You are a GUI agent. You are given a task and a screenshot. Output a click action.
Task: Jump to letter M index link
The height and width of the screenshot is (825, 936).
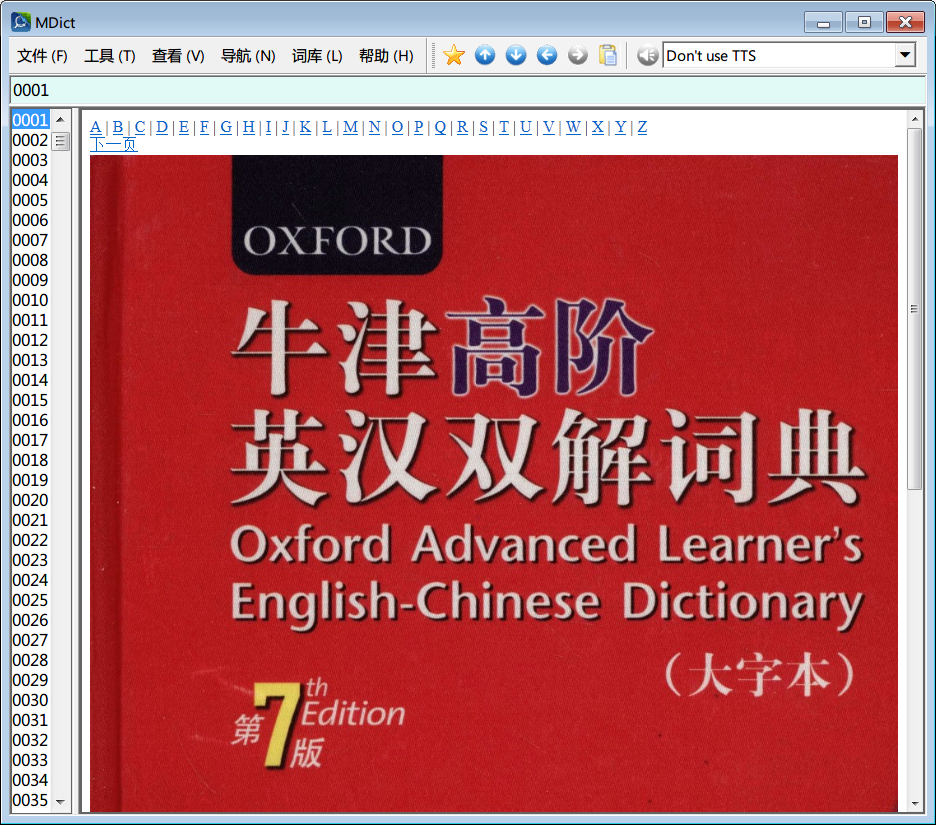[x=350, y=127]
